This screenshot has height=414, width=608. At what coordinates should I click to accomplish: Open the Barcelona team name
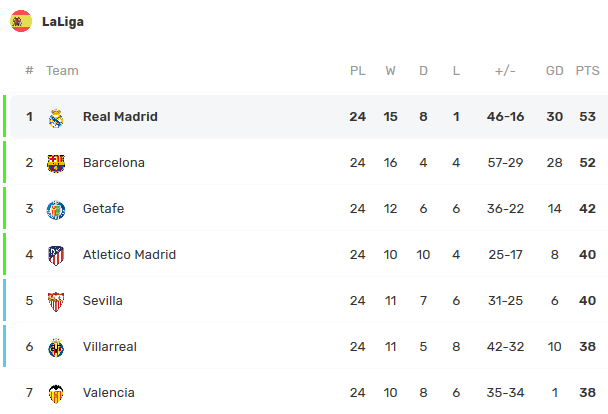tap(114, 163)
